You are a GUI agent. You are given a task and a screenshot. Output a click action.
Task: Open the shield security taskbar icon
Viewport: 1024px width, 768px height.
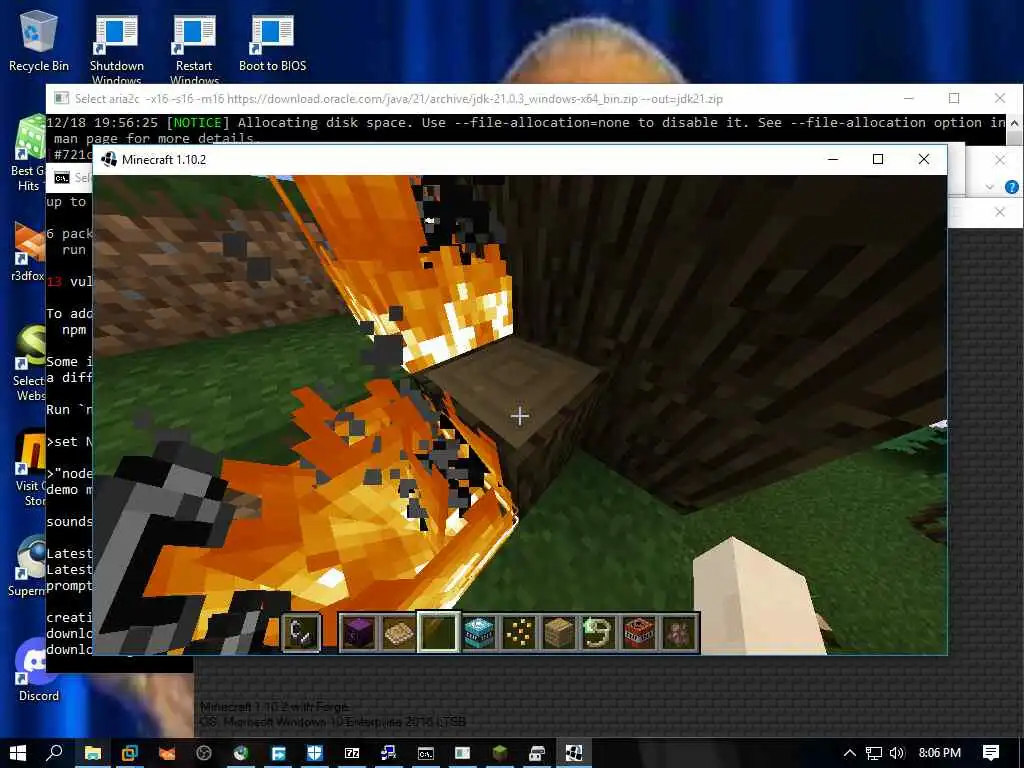click(x=315, y=753)
